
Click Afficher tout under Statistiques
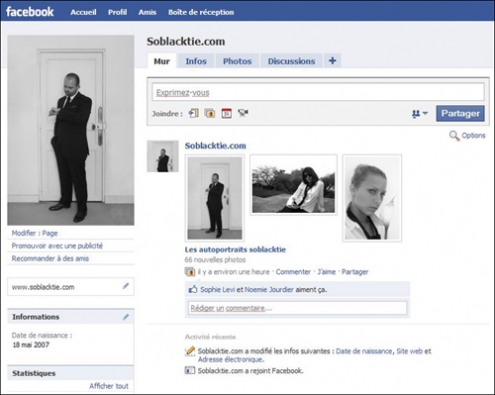point(109,386)
